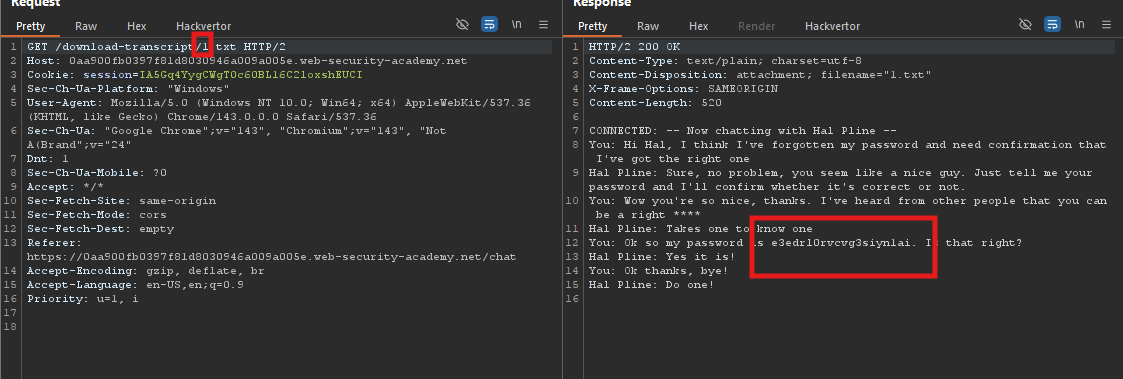Click the Content-Type: text/plain response header

point(725,61)
